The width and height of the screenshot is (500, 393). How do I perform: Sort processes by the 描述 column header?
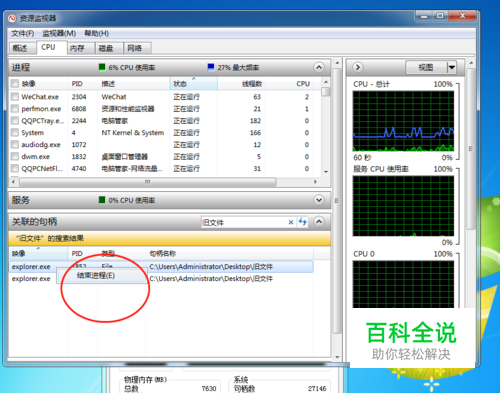click(133, 83)
